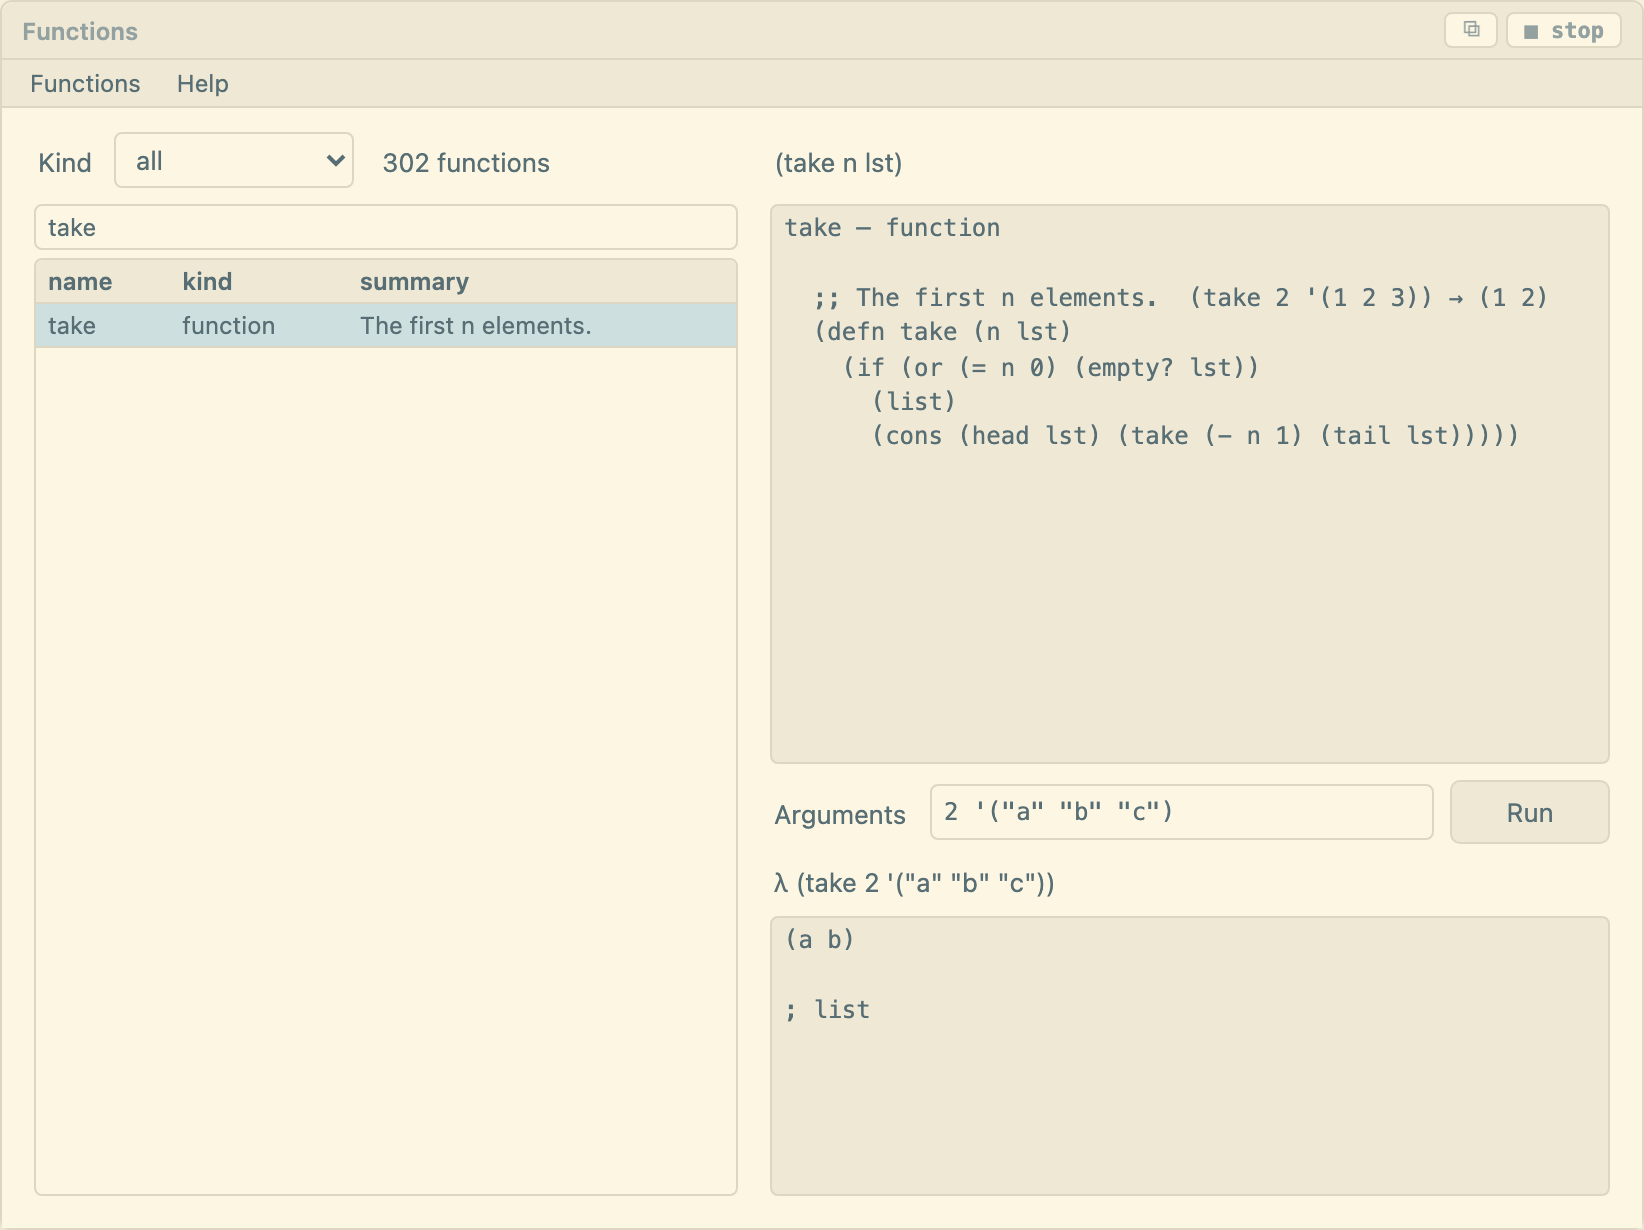Click the λ (take 2 '("a" "b" "c")) expression
Image resolution: width=1644 pixels, height=1230 pixels.
click(x=915, y=883)
